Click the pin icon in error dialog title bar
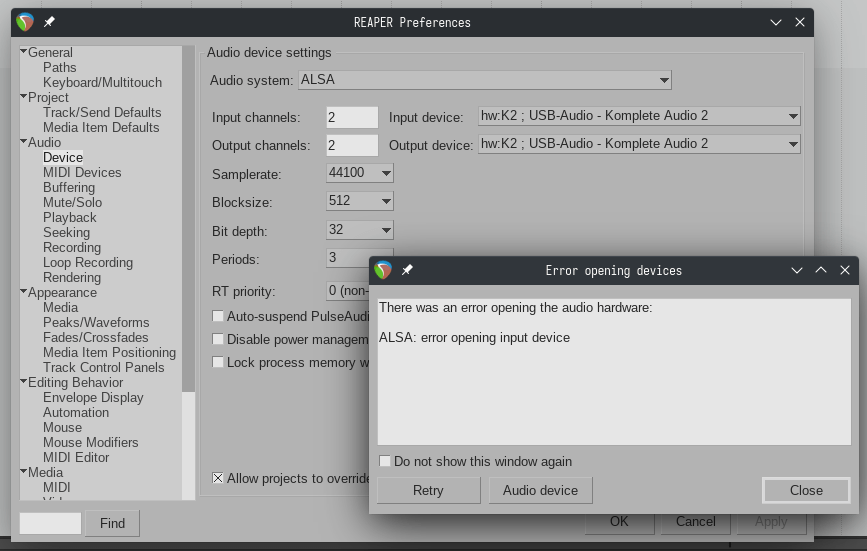867x551 pixels. [407, 270]
